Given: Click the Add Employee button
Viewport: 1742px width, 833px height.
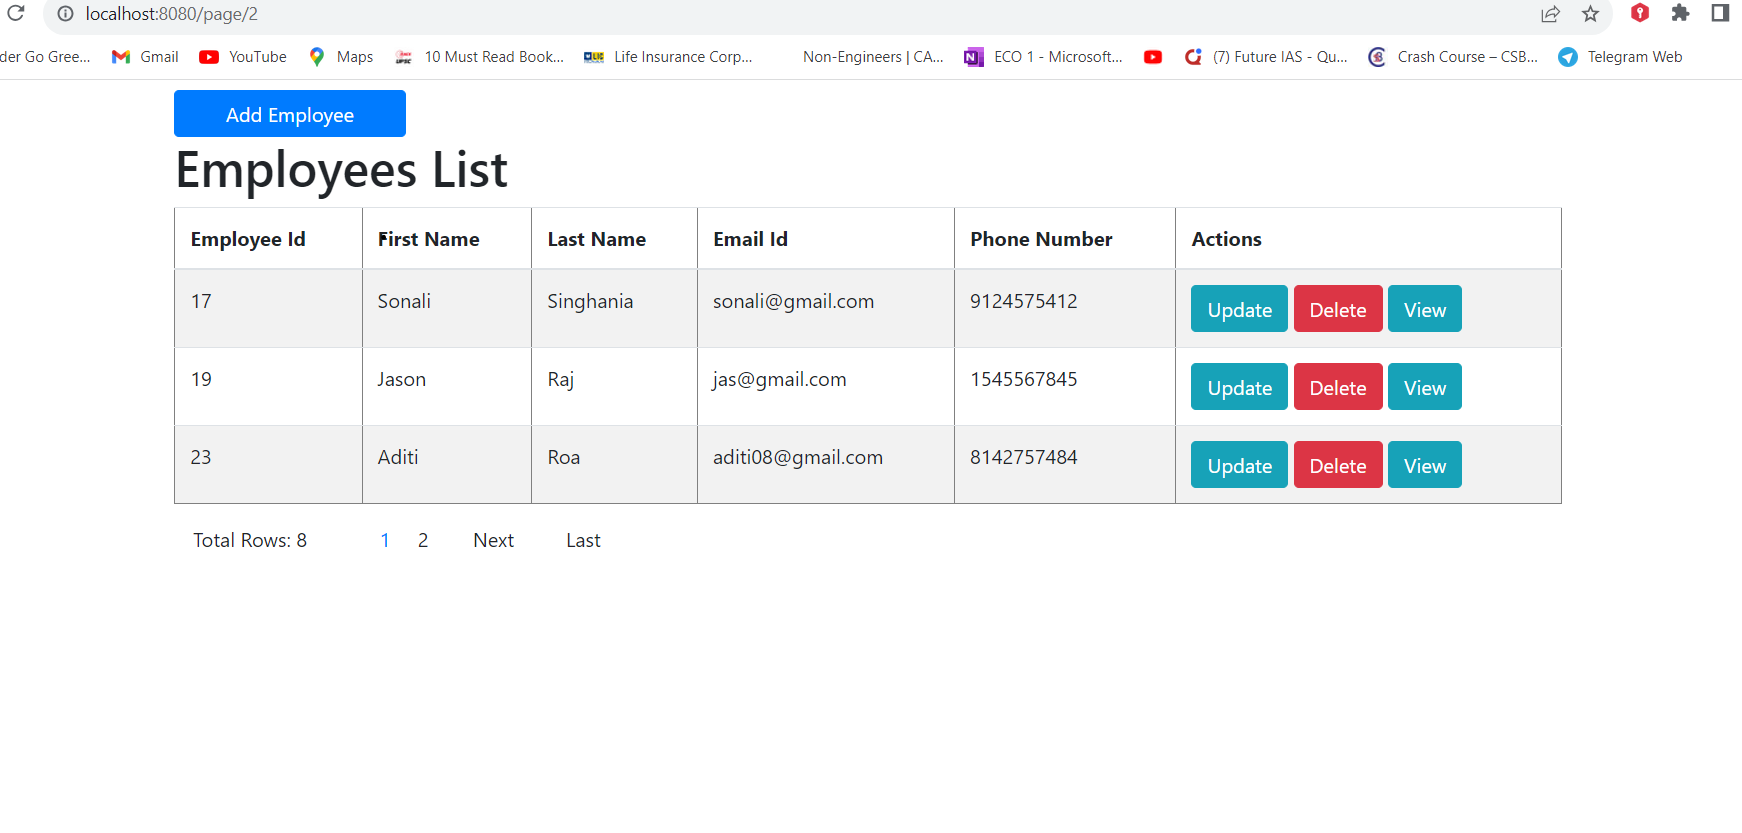Looking at the screenshot, I should (290, 114).
